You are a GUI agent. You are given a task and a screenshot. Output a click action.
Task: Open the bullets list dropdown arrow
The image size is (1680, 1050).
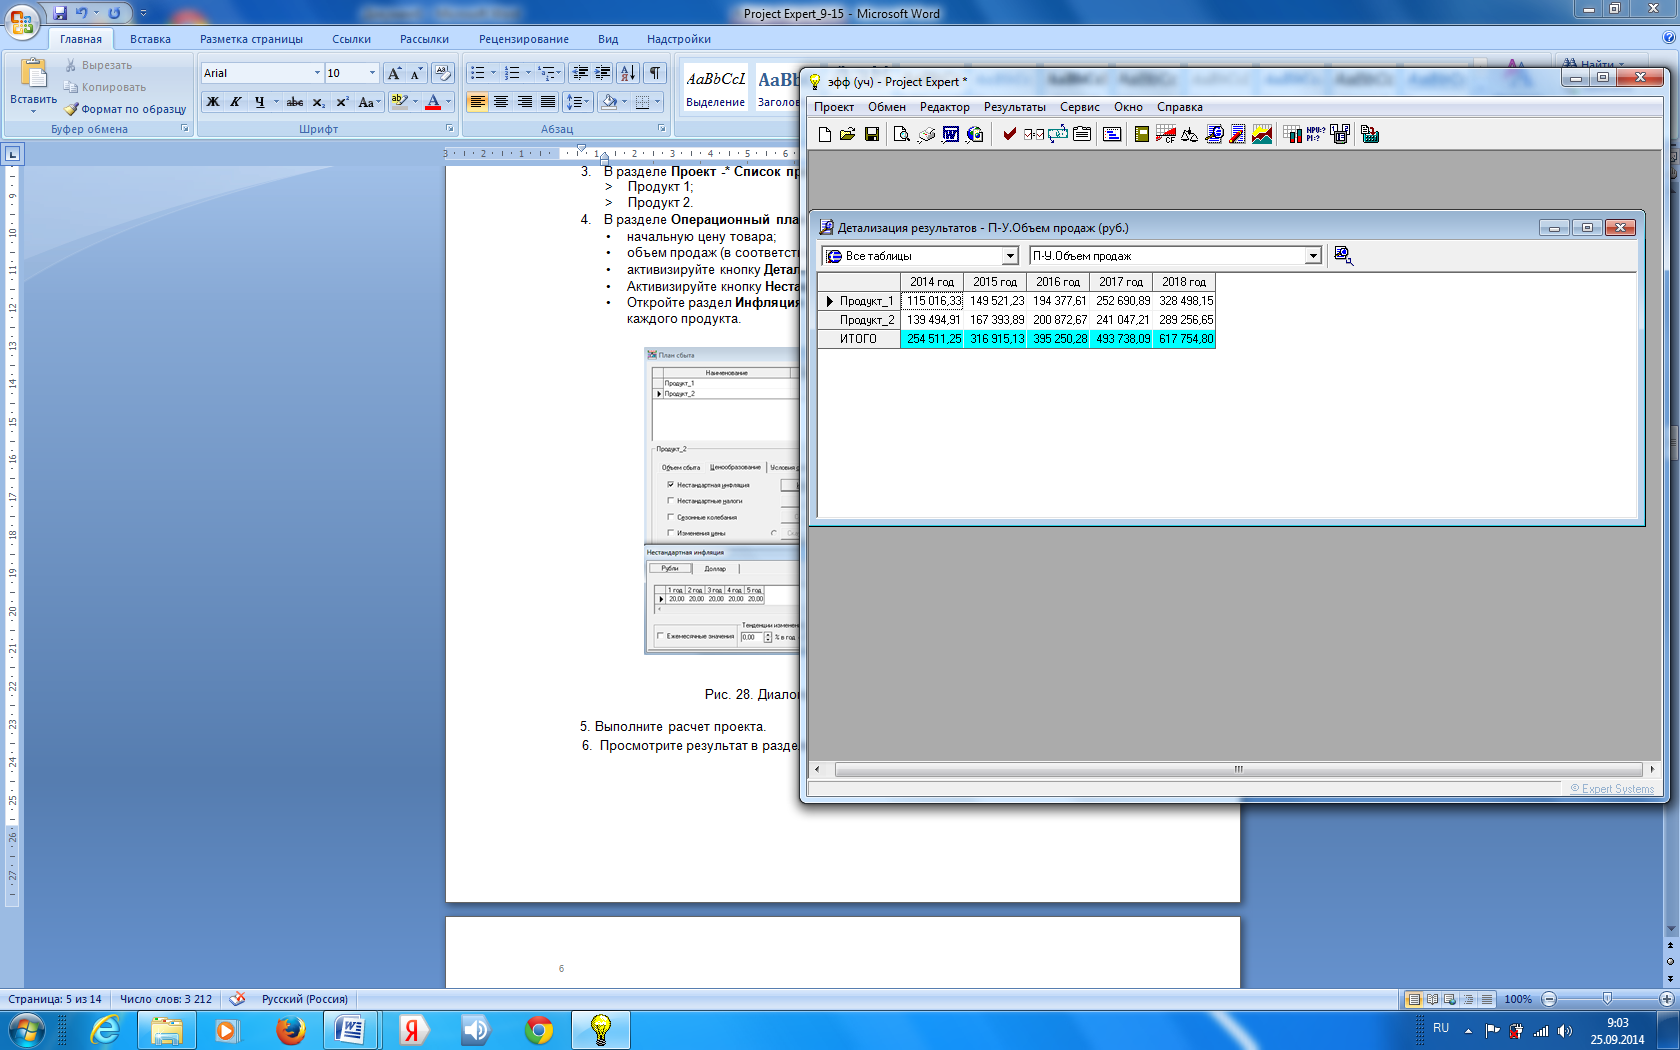pos(493,73)
